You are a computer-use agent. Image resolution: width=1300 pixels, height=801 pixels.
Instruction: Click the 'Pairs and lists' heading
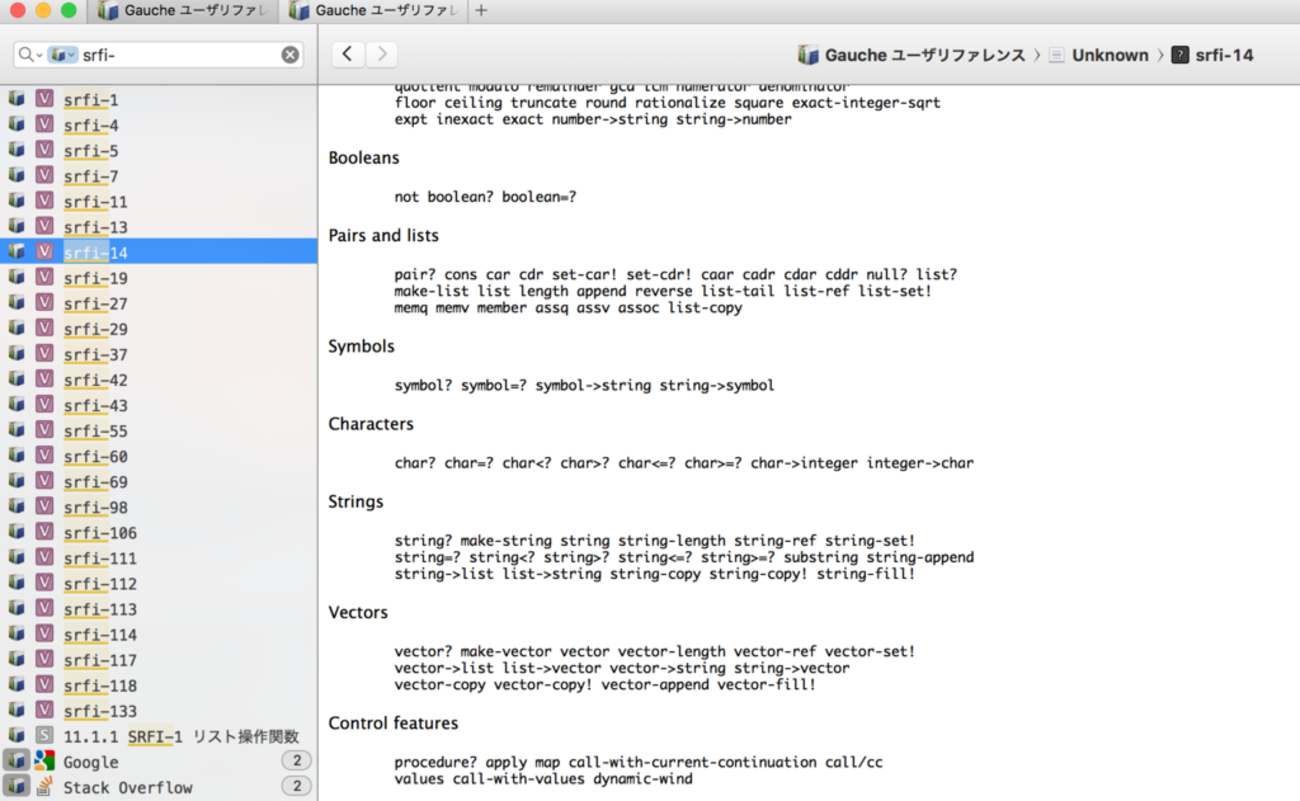point(384,236)
